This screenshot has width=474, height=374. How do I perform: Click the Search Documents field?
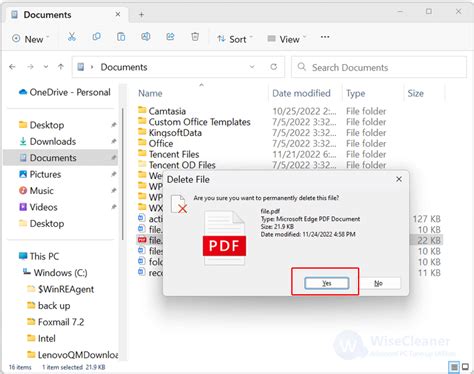(x=379, y=67)
